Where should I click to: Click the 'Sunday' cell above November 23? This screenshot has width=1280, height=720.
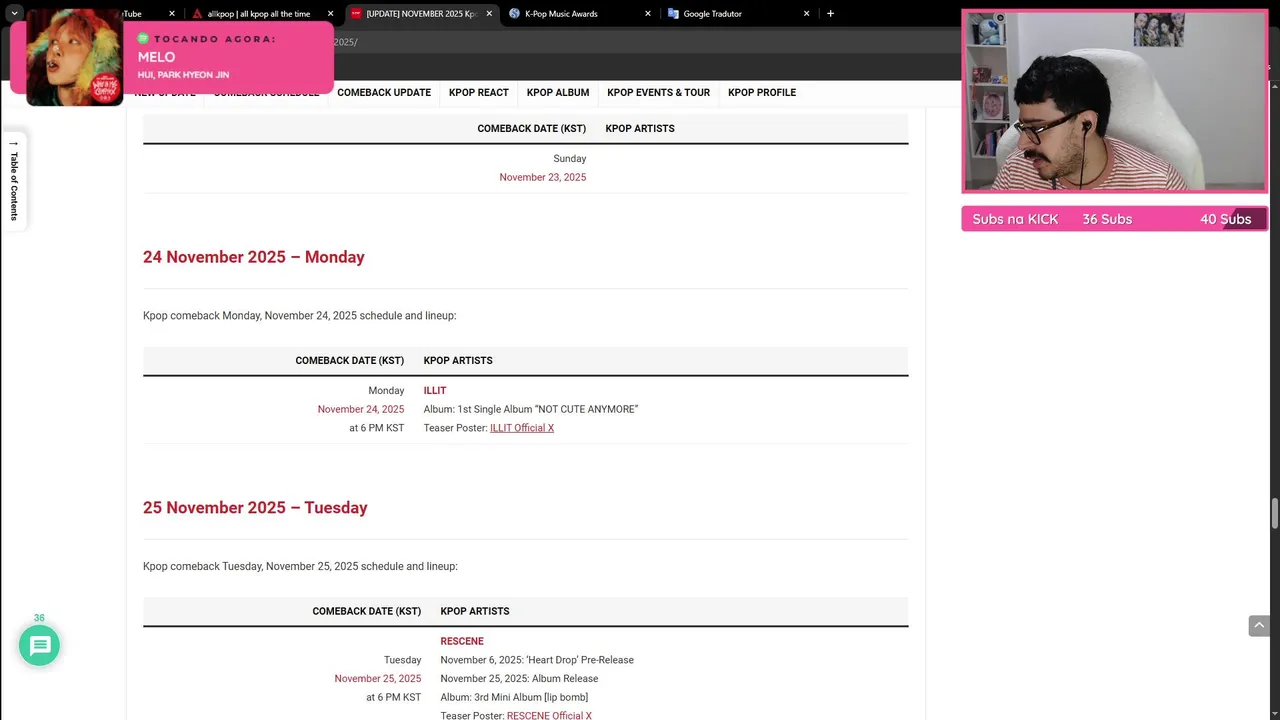(x=570, y=159)
